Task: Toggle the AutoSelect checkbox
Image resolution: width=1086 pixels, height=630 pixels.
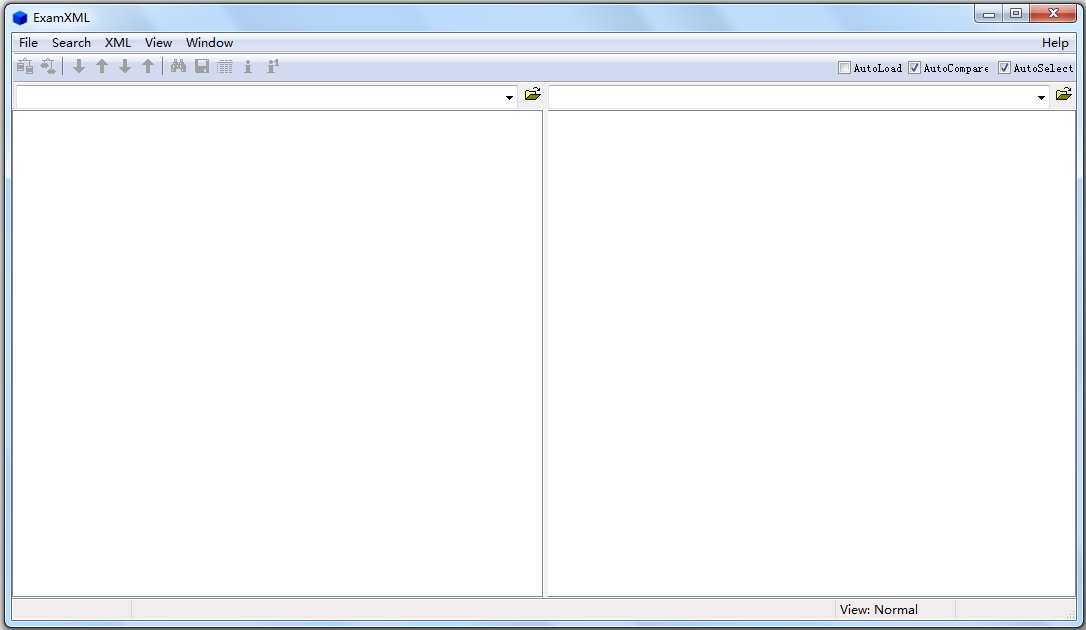Action: (x=1004, y=68)
